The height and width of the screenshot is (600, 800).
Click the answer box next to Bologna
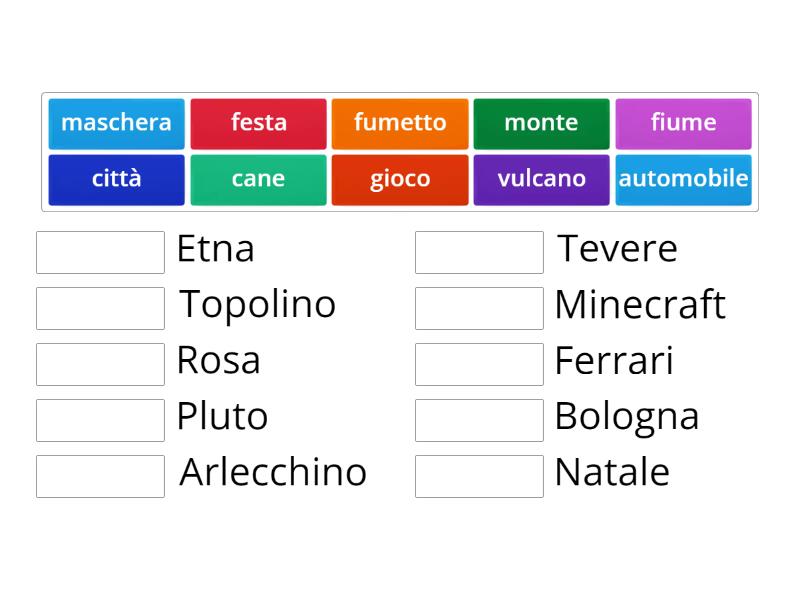[478, 420]
